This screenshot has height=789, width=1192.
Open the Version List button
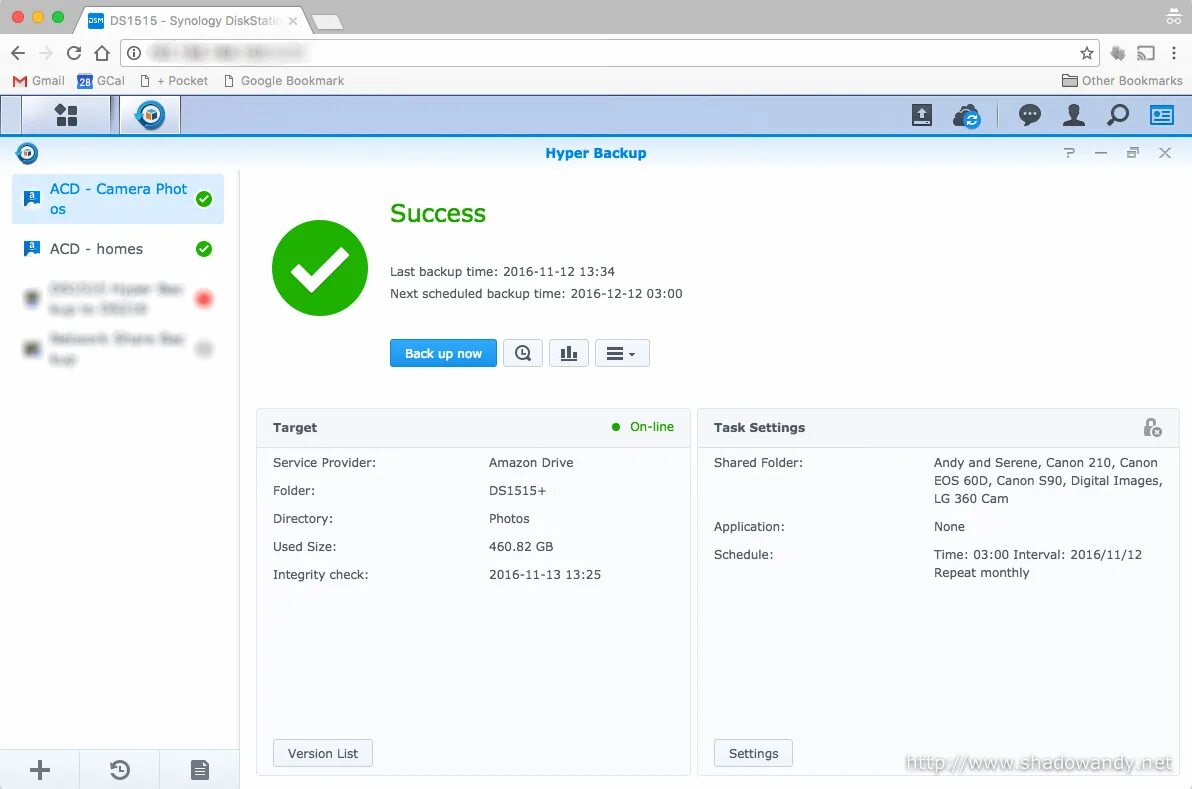point(322,753)
